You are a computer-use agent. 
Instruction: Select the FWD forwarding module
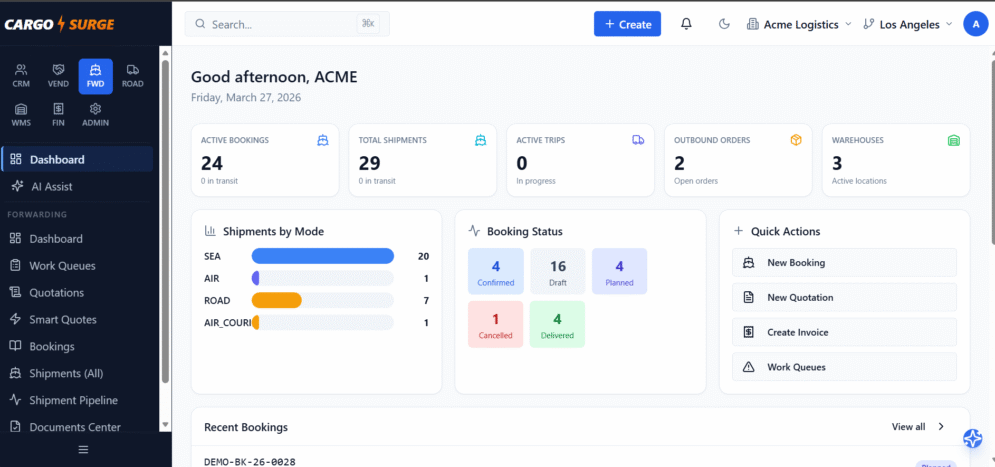96,76
